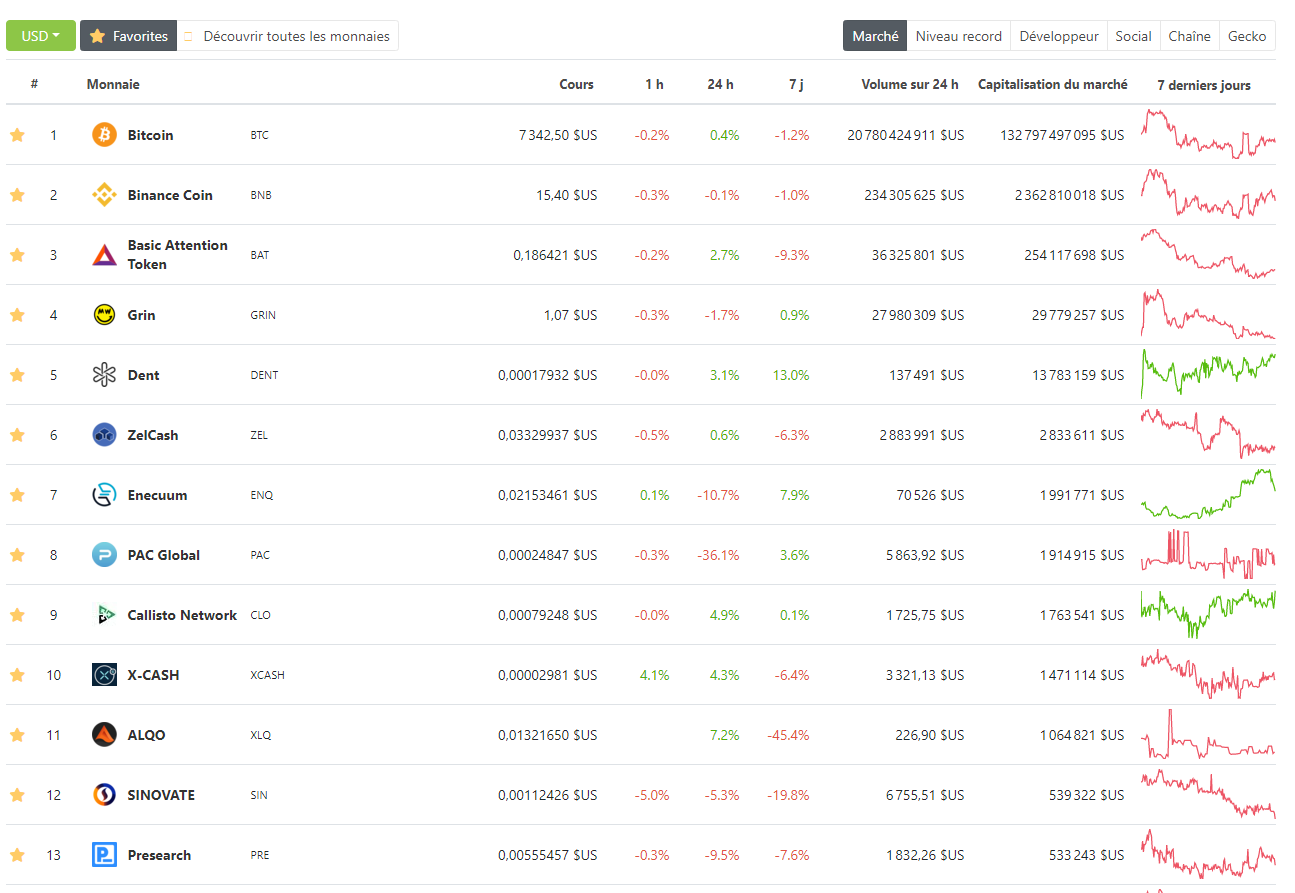Open Bitcoin's 7-day sparkline chart
Screen dimensions: 1295x893
click(x=1208, y=135)
